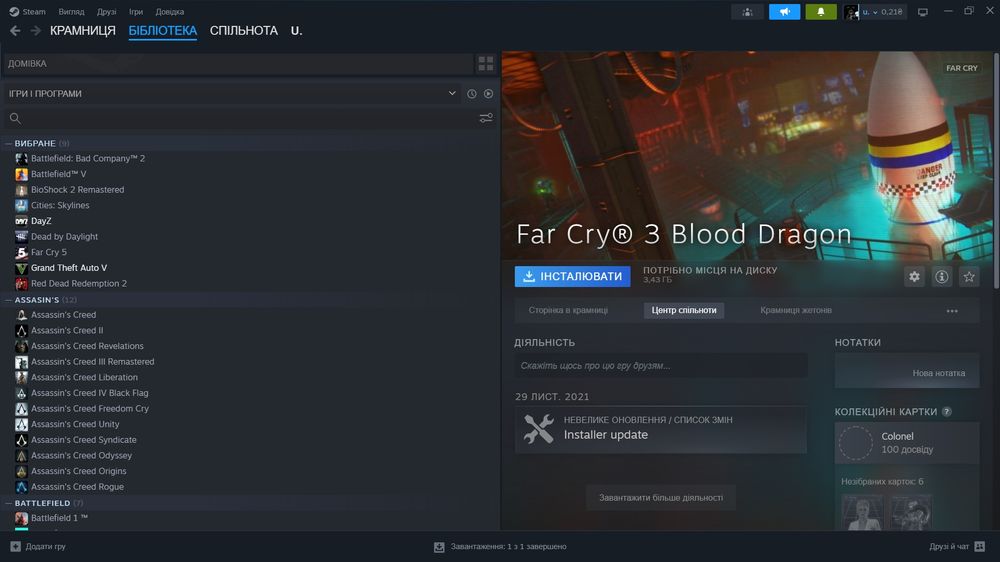The width and height of the screenshot is (1000, 562).
Task: Collapse the ASSASSIN'S category
Action: tap(8, 300)
